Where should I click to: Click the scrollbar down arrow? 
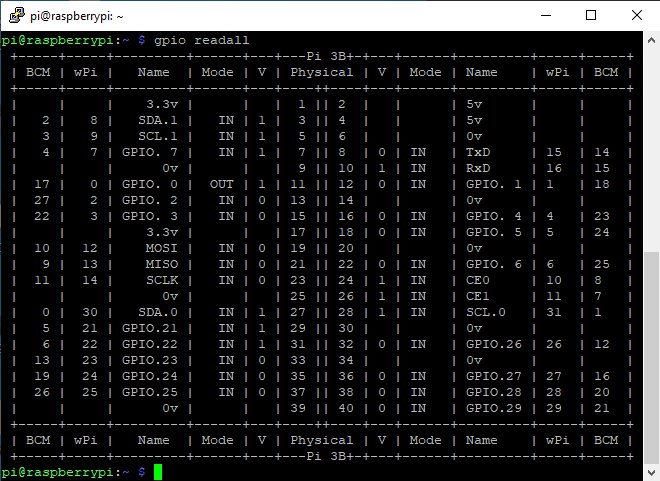pos(651,472)
